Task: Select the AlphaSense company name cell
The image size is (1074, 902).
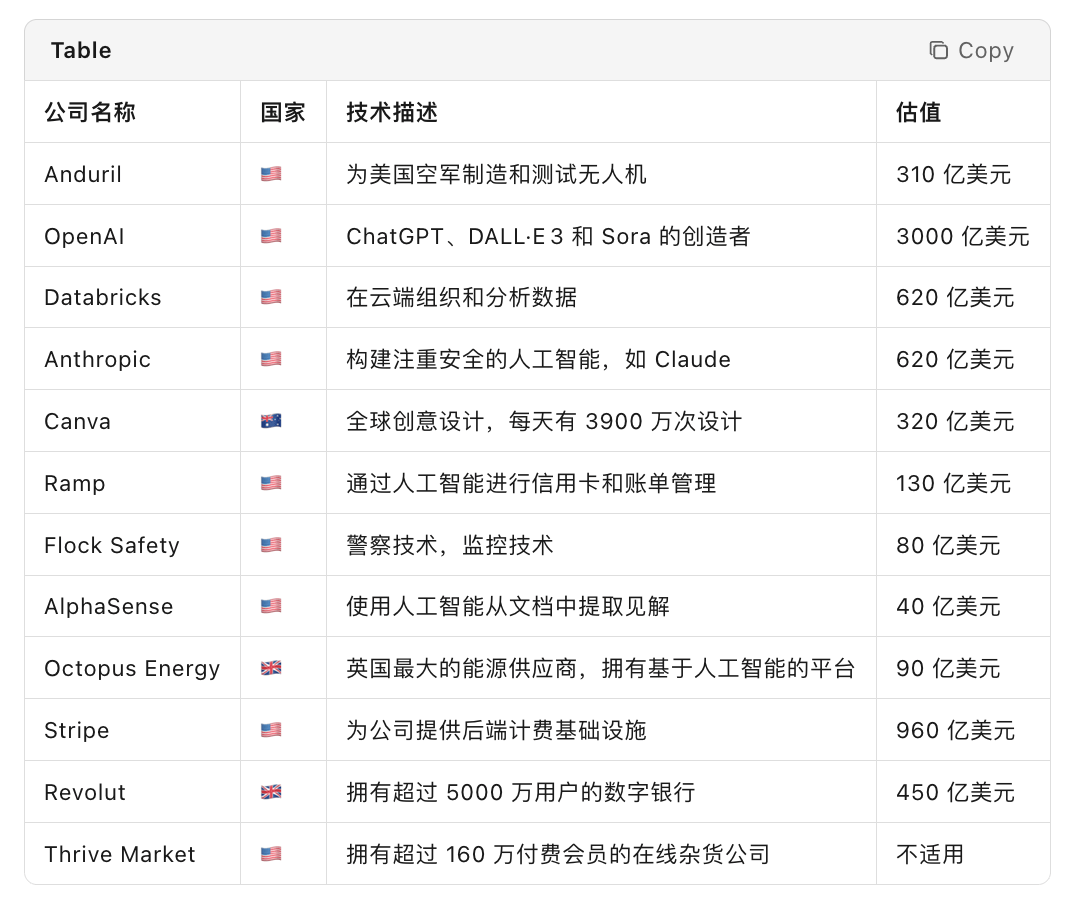Action: tap(132, 606)
